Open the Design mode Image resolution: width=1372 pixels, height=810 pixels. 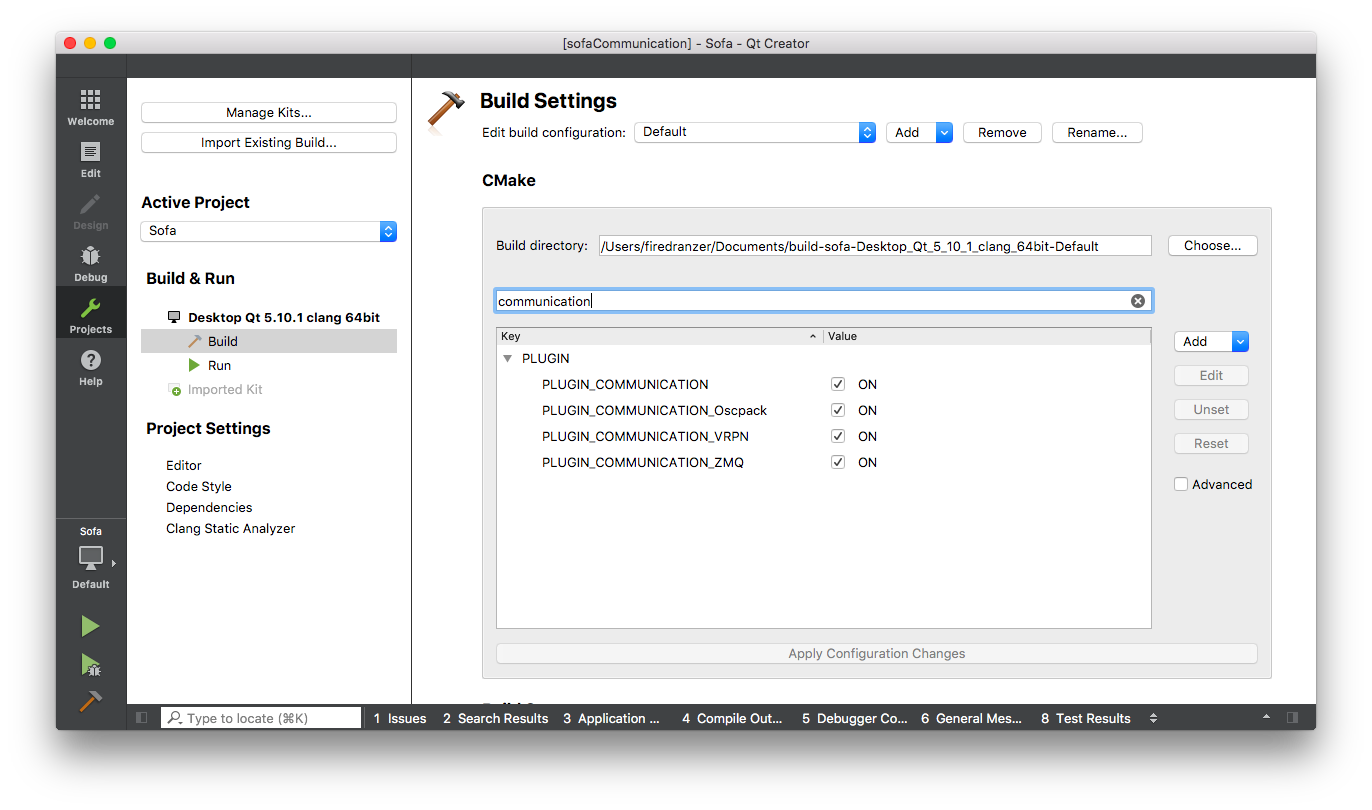click(90, 211)
